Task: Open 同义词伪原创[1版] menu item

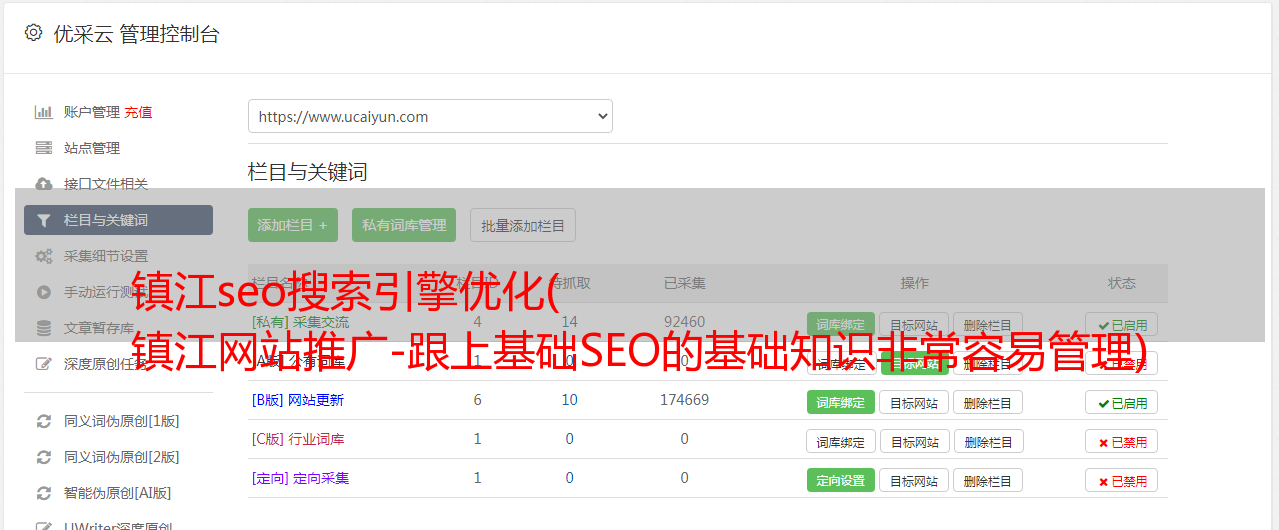Action: (x=122, y=421)
